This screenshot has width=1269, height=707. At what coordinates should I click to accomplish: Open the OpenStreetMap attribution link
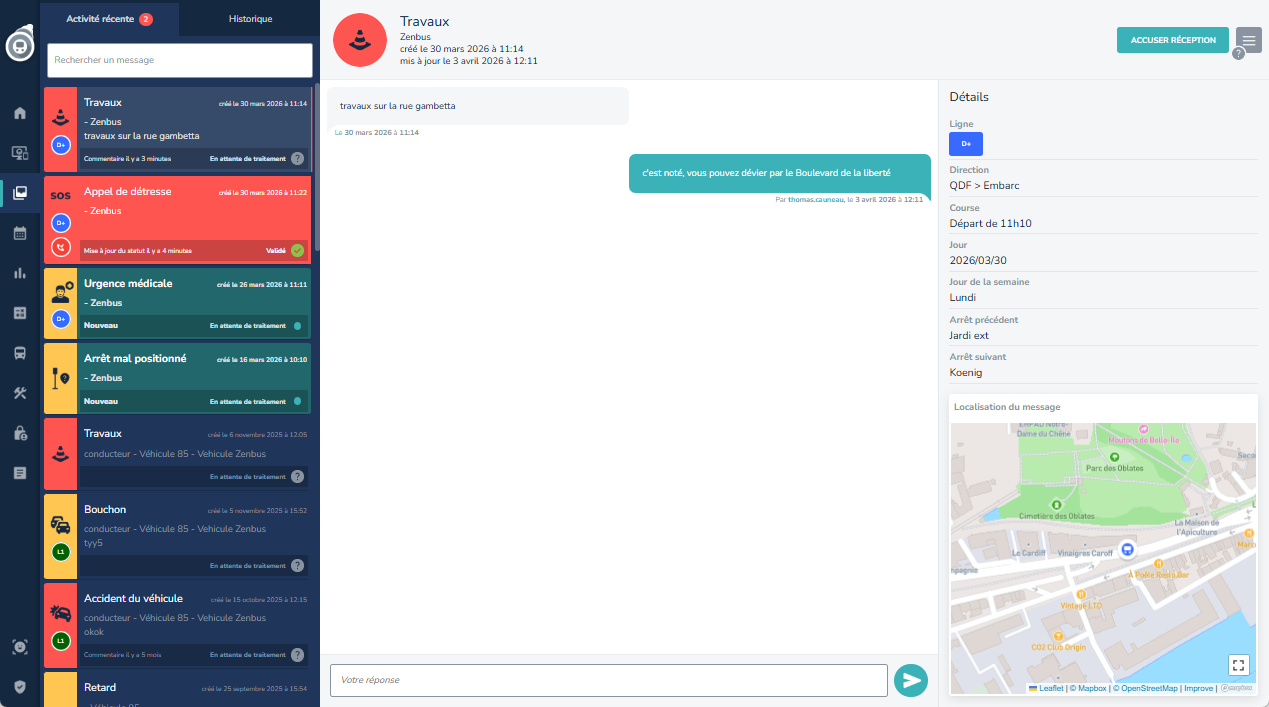(x=1148, y=688)
